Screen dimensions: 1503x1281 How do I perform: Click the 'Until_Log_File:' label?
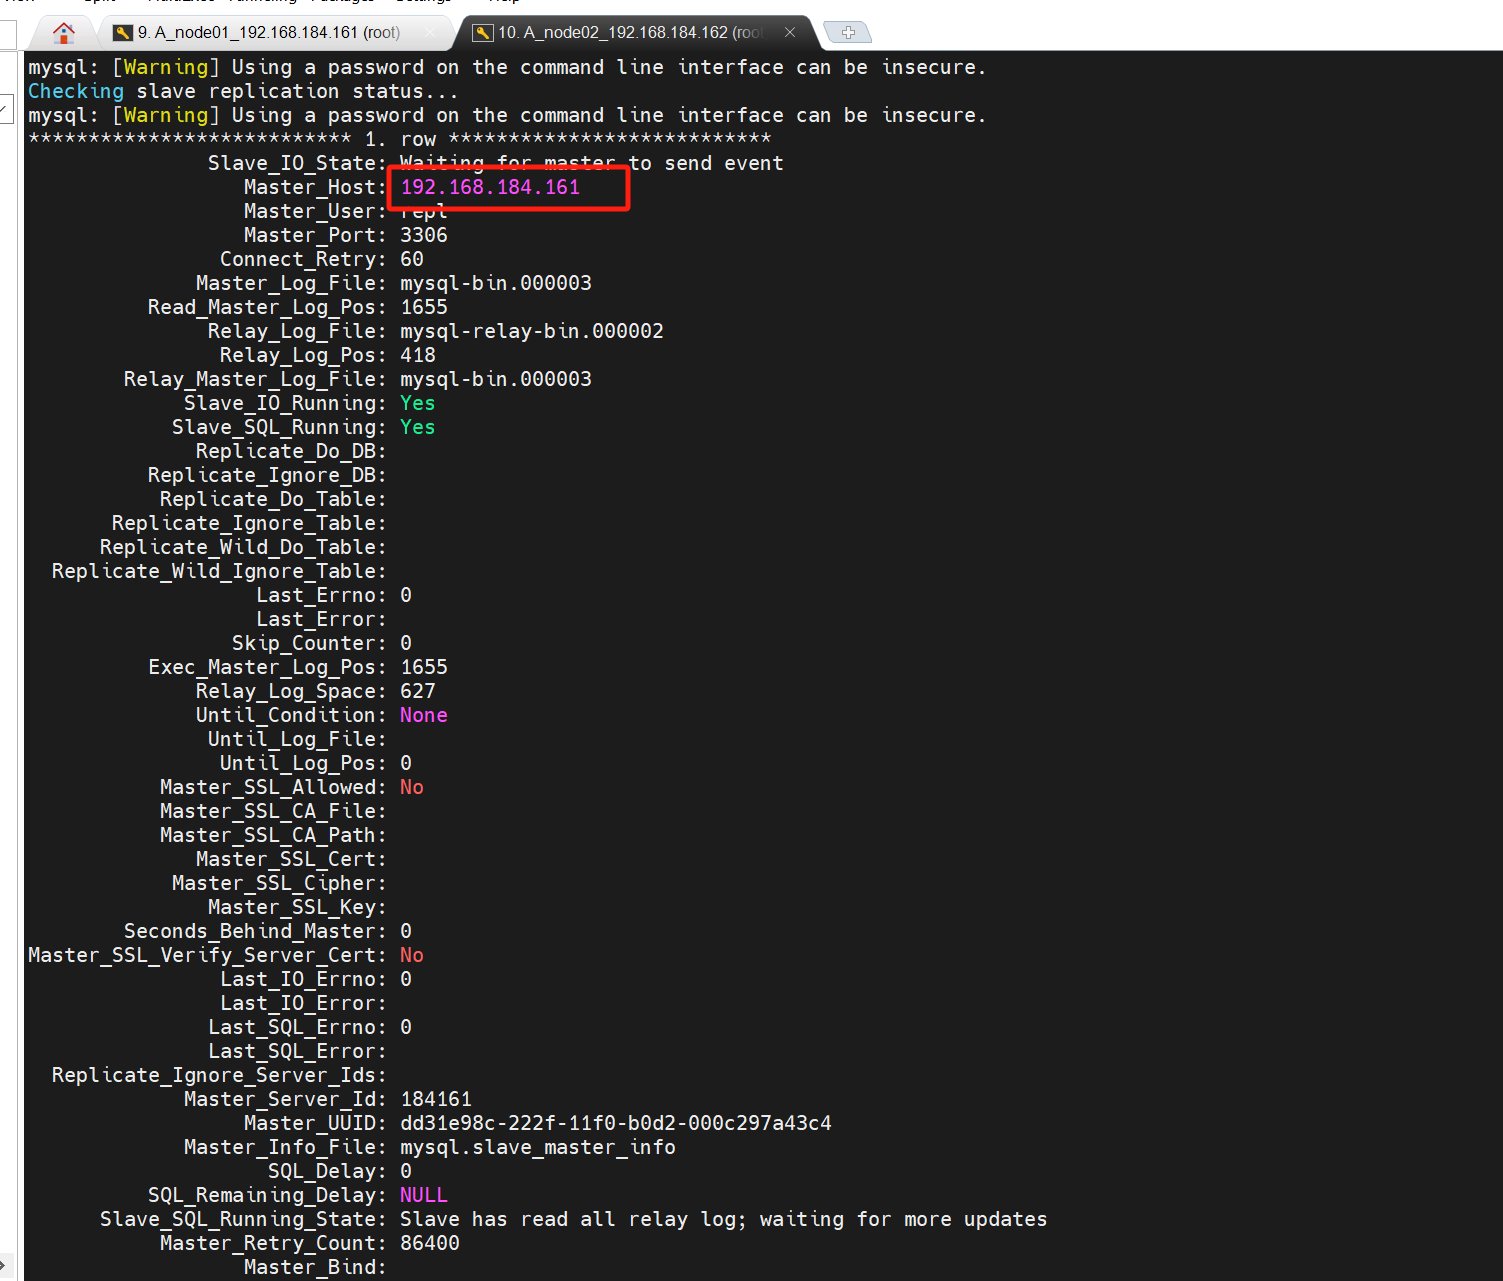pyautogui.click(x=297, y=739)
